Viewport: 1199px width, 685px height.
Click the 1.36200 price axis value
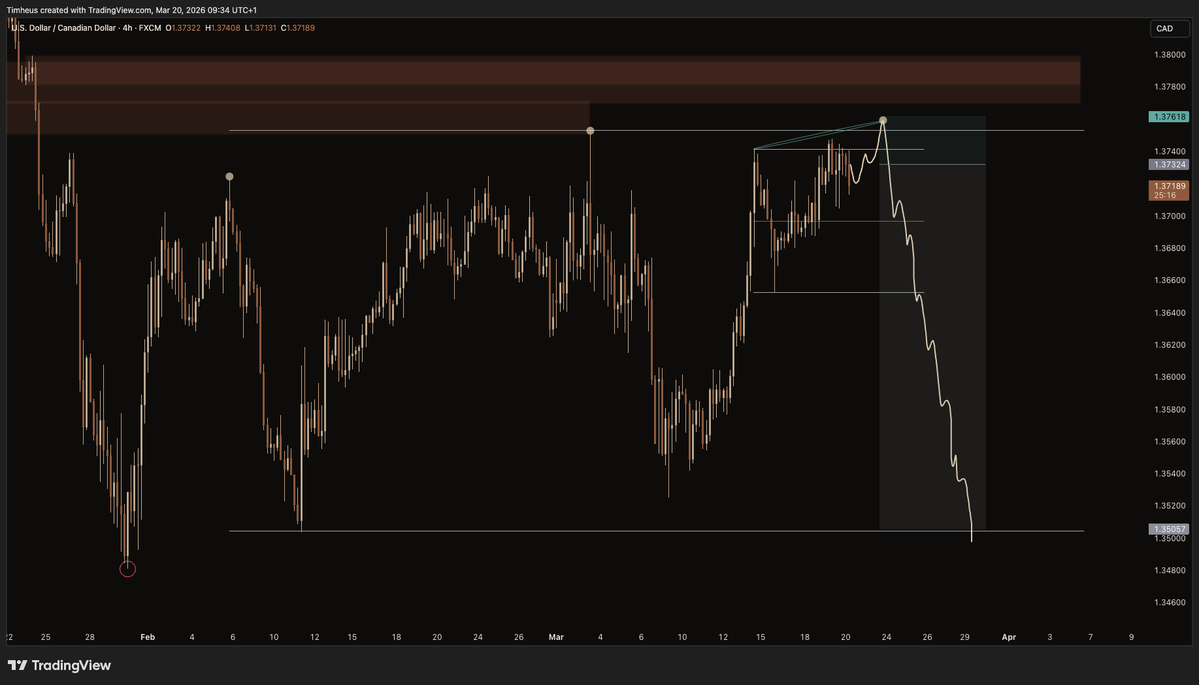(x=1170, y=345)
